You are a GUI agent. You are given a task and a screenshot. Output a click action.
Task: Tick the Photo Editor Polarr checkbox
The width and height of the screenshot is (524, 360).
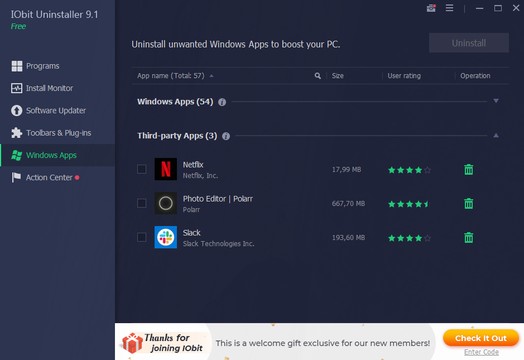(x=142, y=203)
